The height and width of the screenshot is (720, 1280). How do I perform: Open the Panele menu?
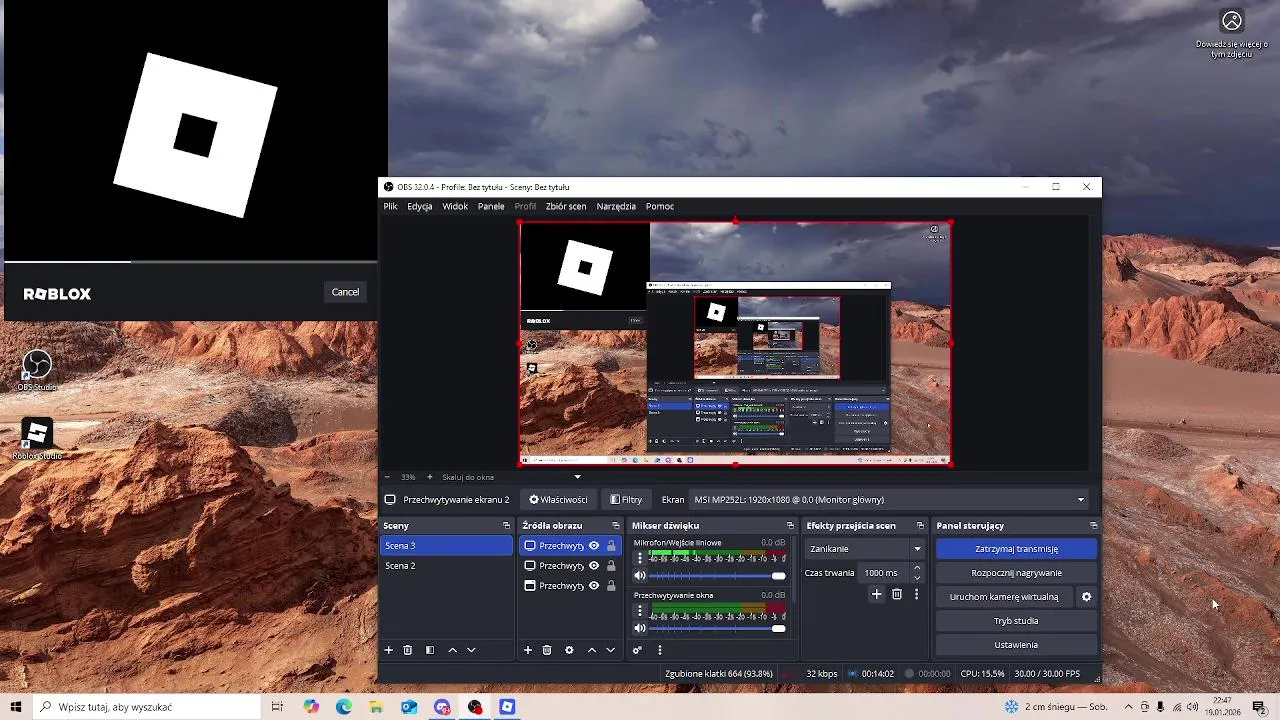pyautogui.click(x=491, y=206)
